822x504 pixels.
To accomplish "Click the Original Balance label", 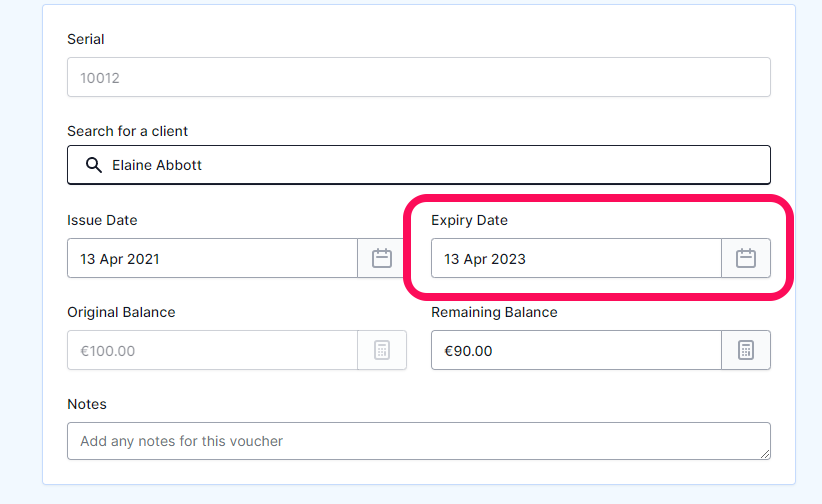I will click(121, 312).
